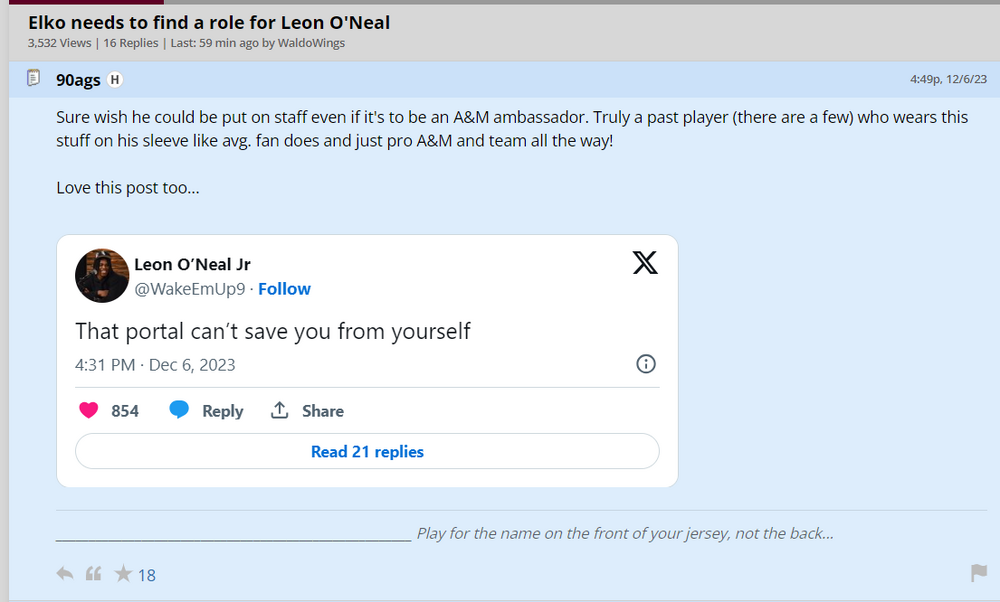The image size is (1000, 602).
Task: Follow @WakeEmUp9 on the embedded tweet
Action: click(x=284, y=289)
